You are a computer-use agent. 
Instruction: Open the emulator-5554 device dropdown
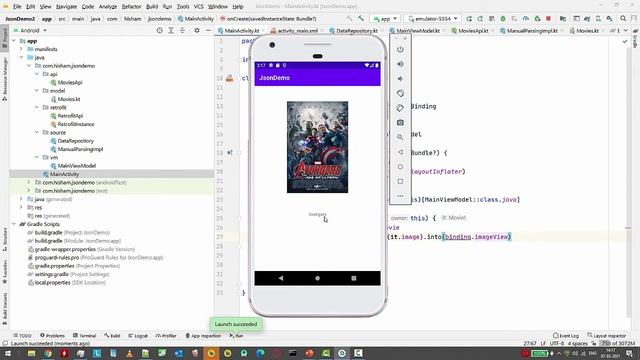coord(433,19)
